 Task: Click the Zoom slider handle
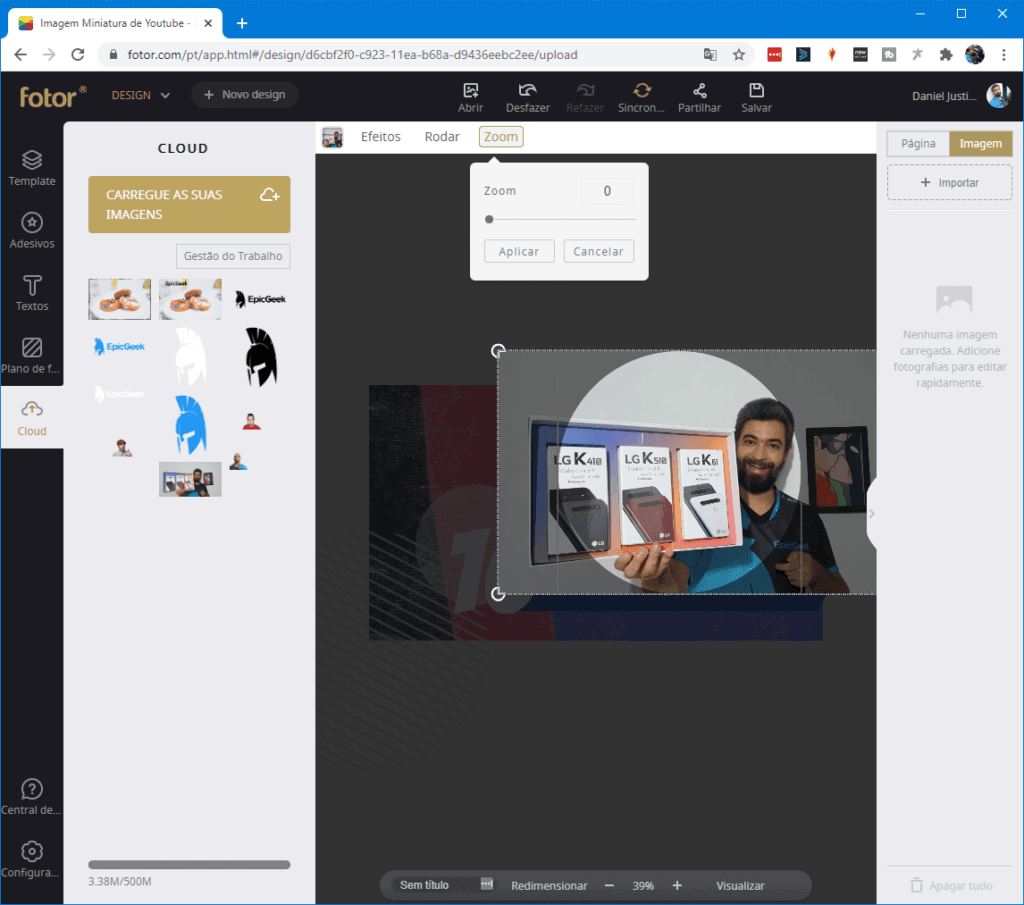point(489,219)
